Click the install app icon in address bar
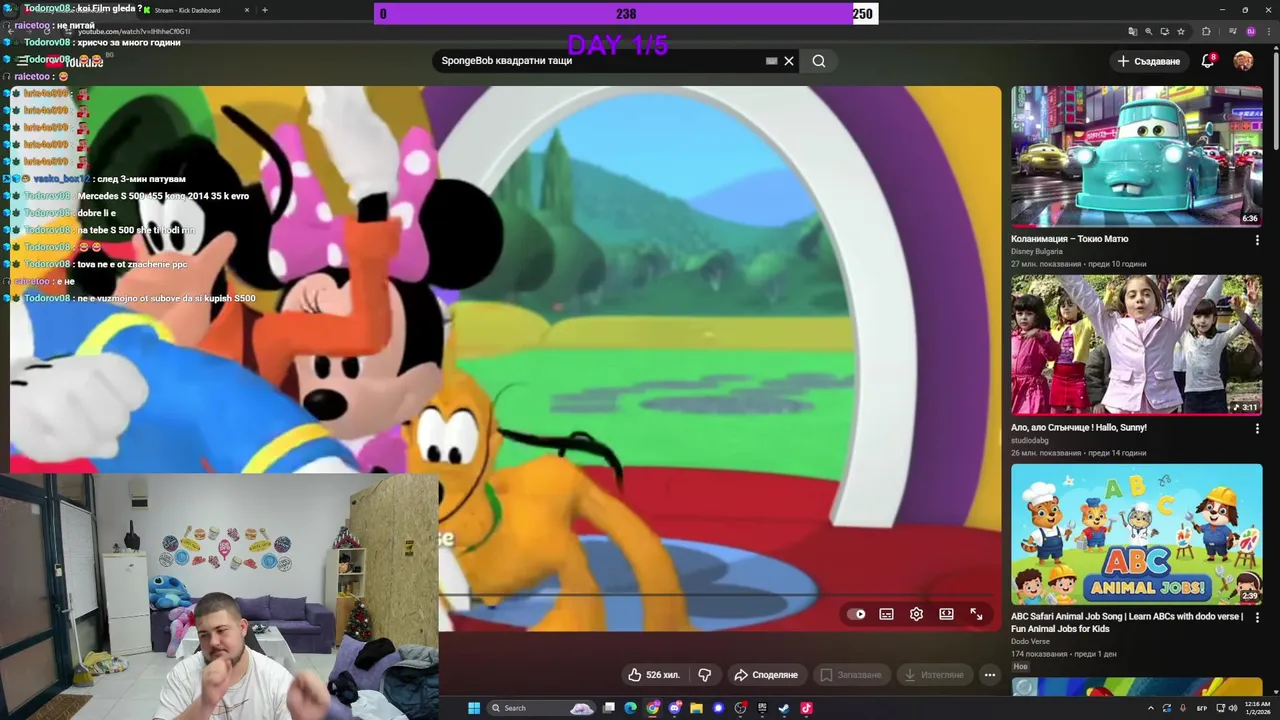1280x720 pixels. coord(1164,31)
